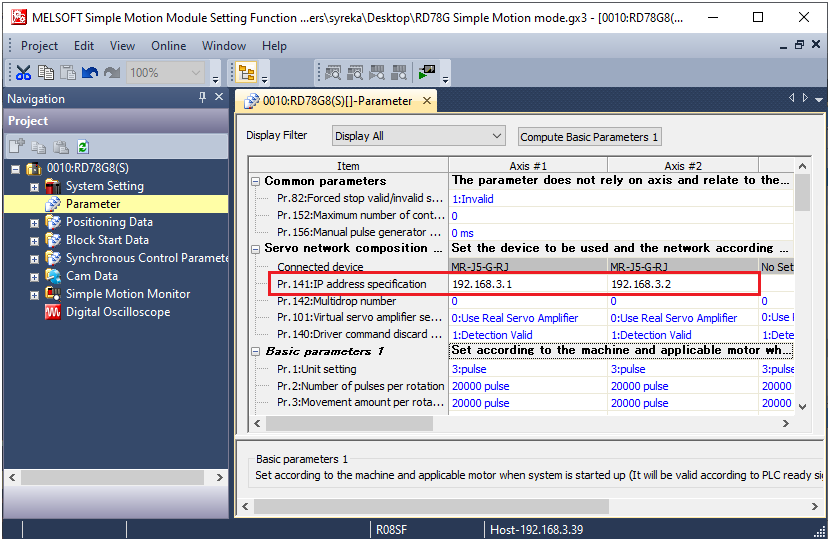Expand the Positioning Data node

pos(34,223)
